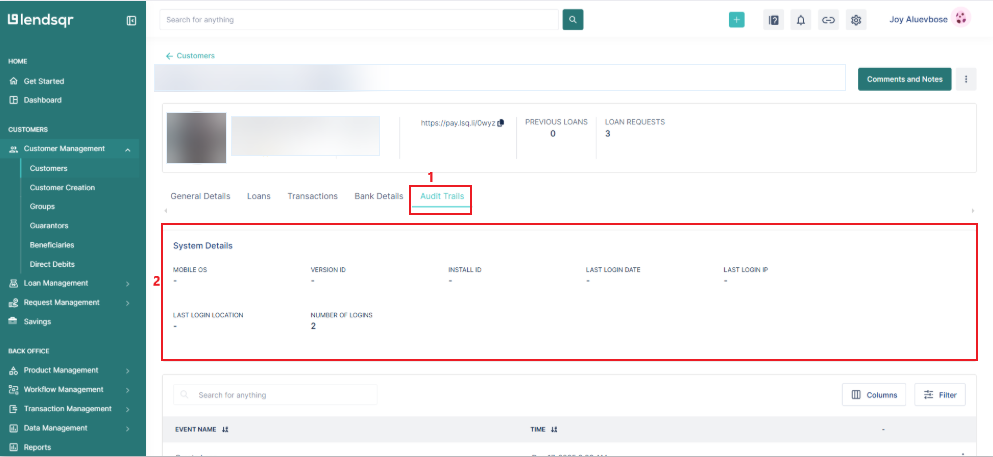Open the three-dot more options menu
This screenshot has height=457, width=993.
click(x=966, y=79)
